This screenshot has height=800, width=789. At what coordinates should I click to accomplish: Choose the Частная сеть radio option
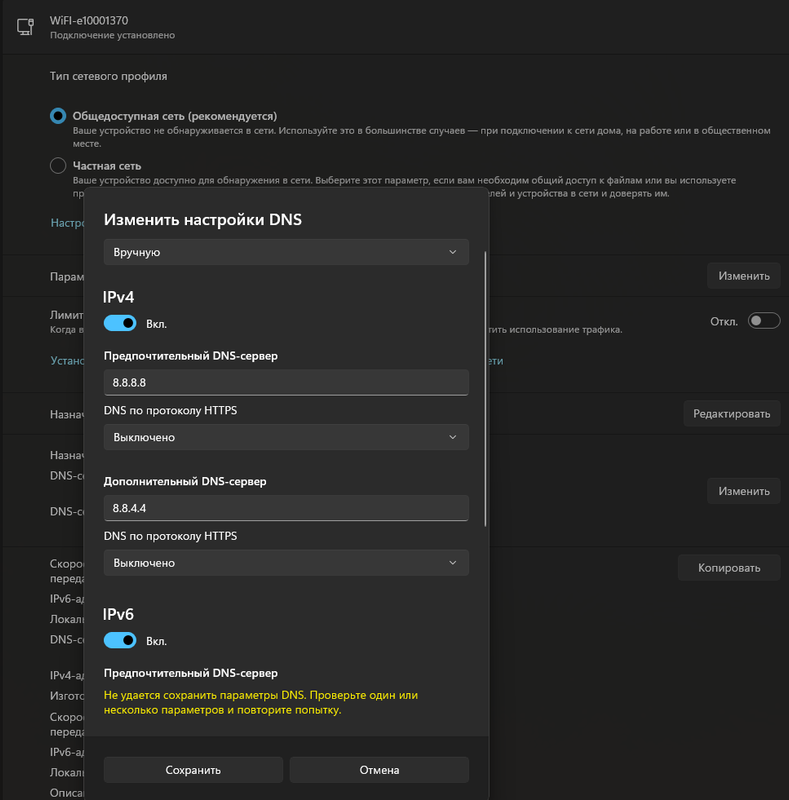pyautogui.click(x=58, y=166)
